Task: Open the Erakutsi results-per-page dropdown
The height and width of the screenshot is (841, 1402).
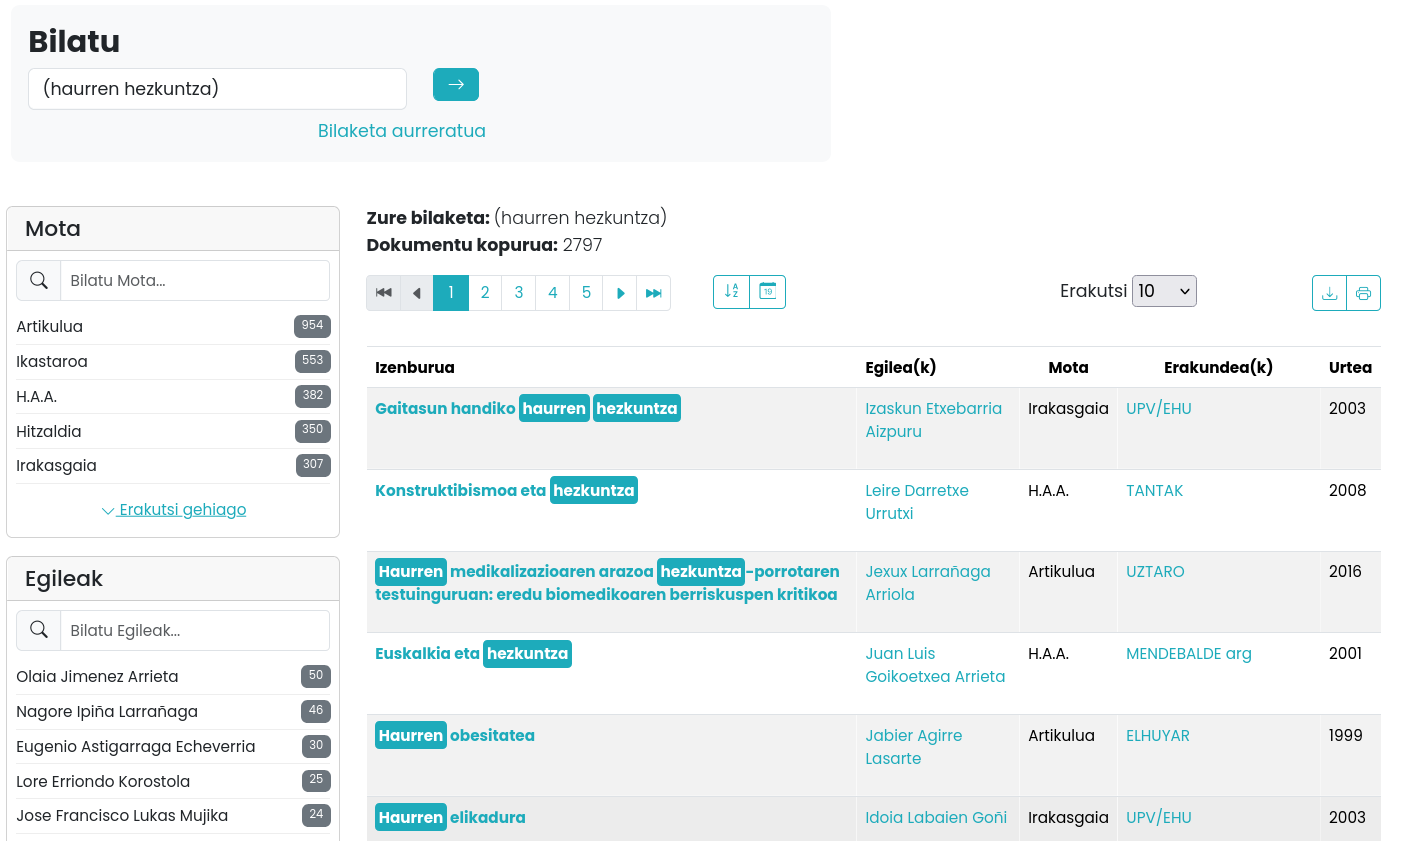Action: (1164, 291)
